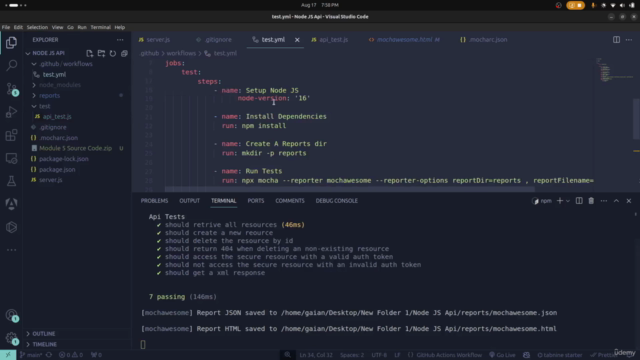
Task: Split the editor to the right
Action: point(616,40)
